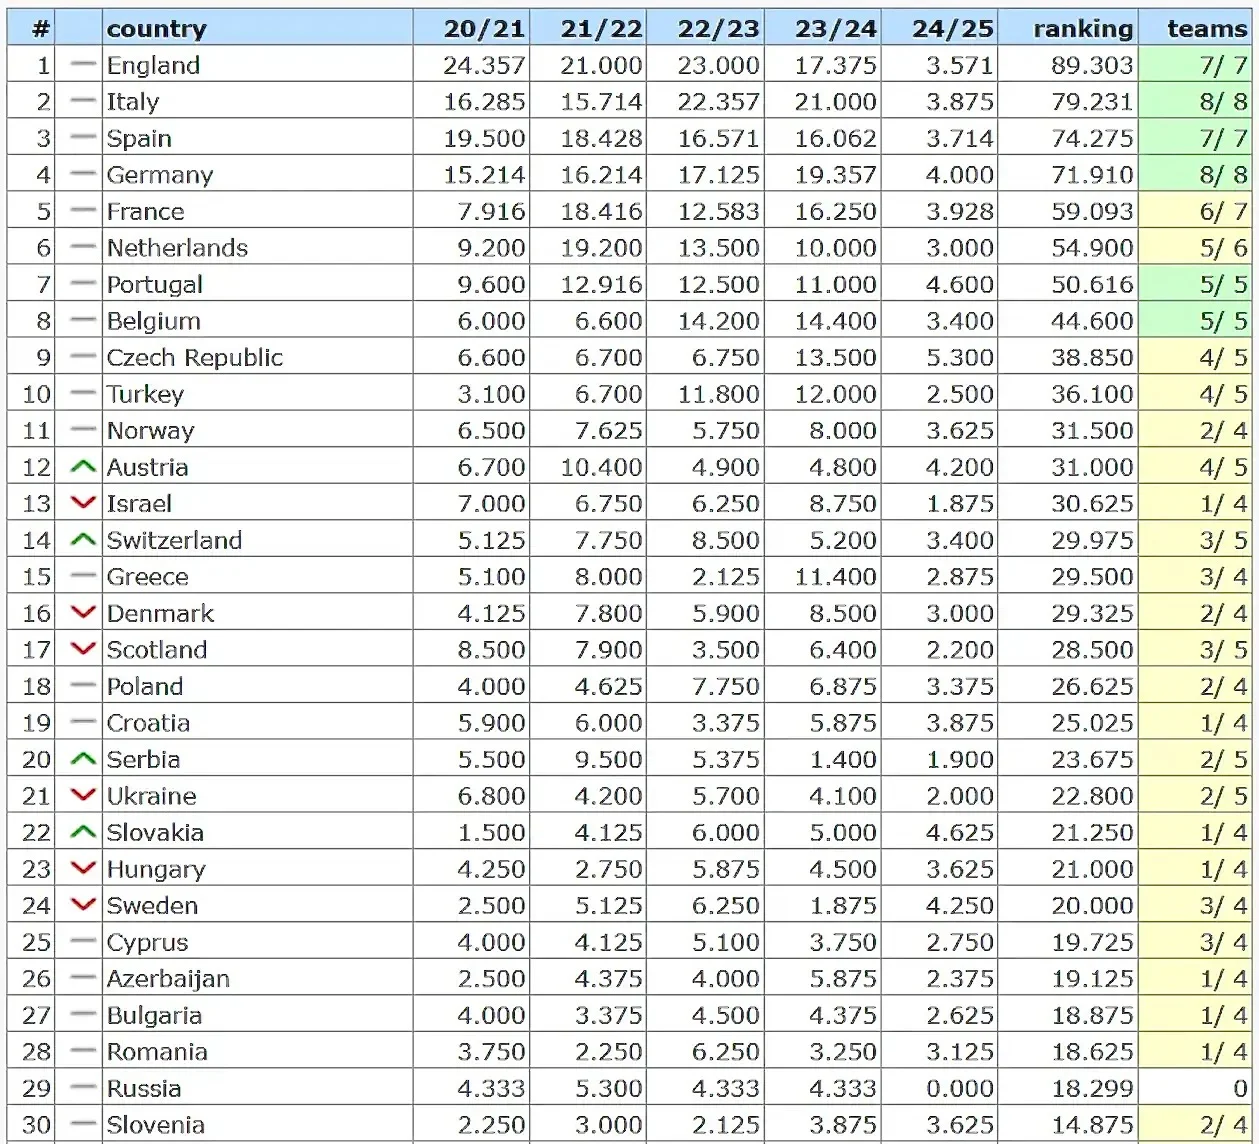The image size is (1259, 1144).
Task: Click the red down arrow beside Denmark
Action: (83, 613)
